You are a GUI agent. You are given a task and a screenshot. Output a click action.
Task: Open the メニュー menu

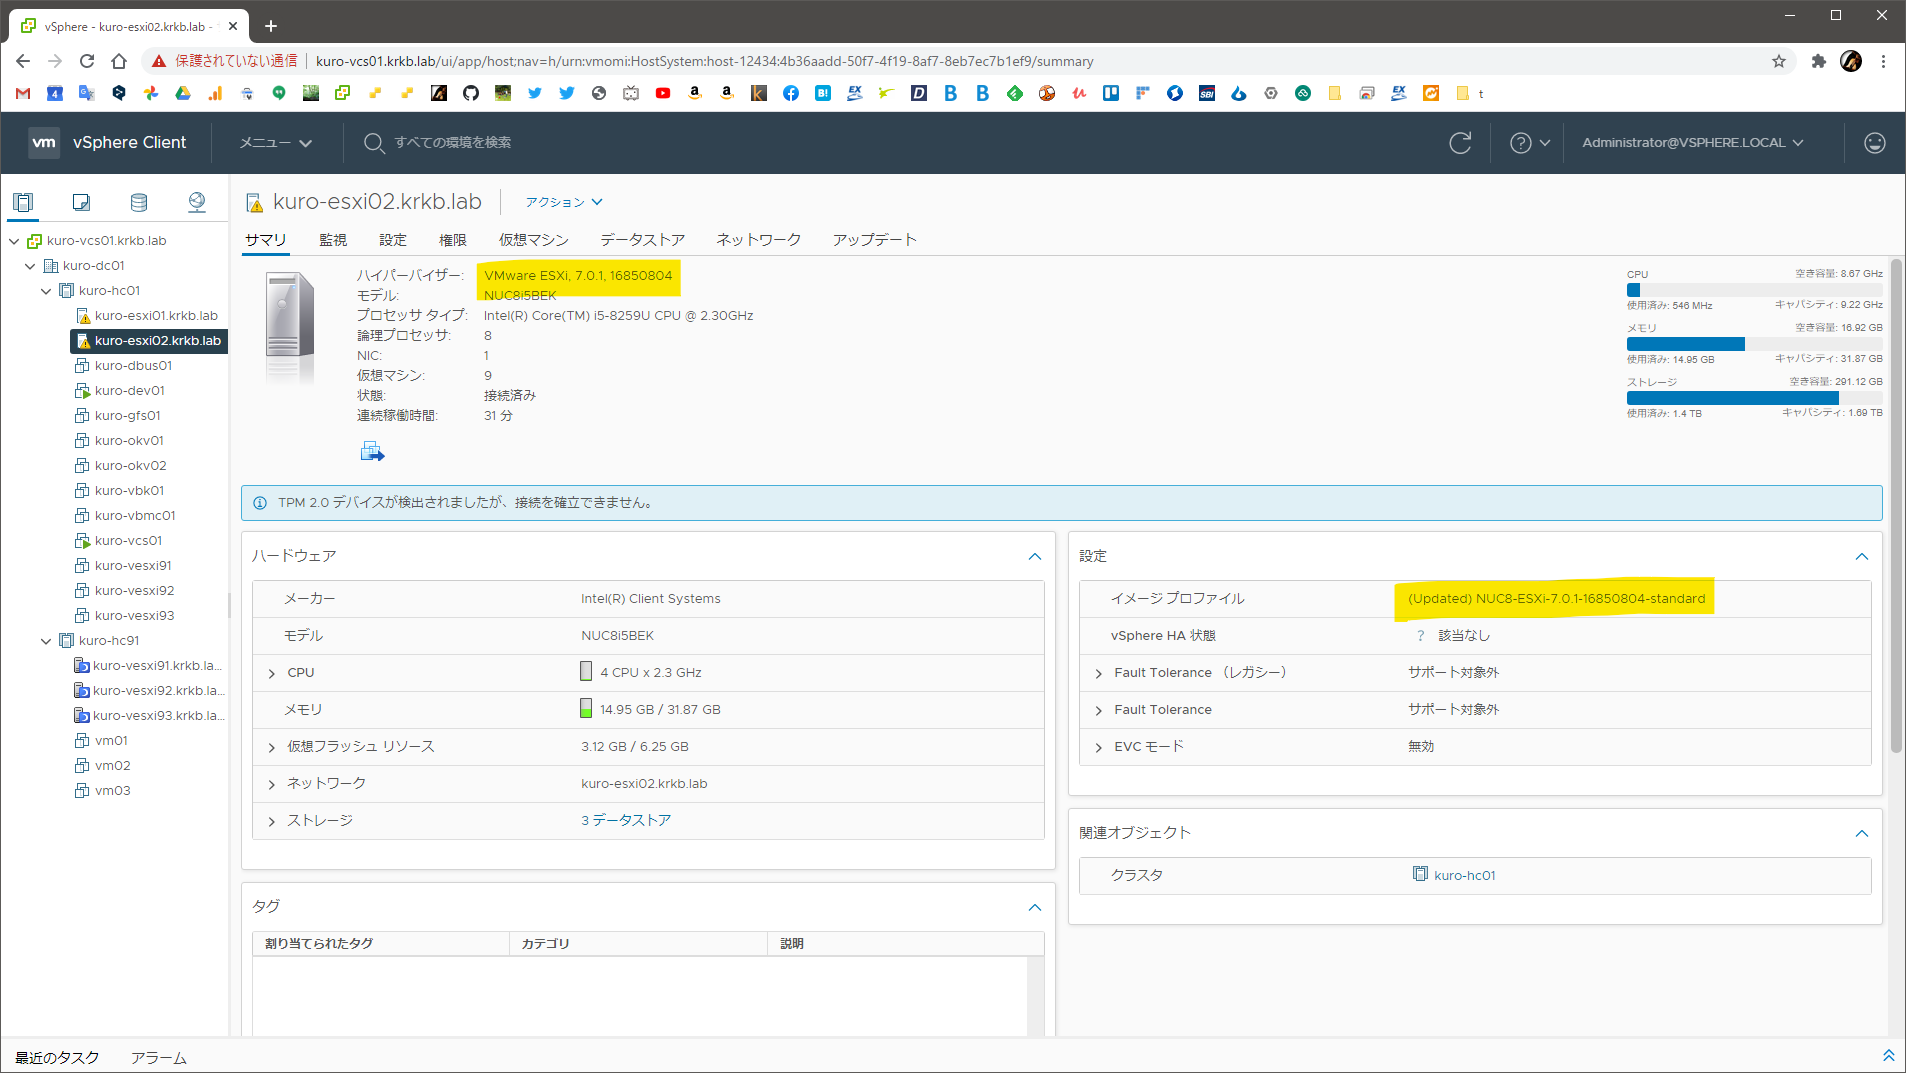coord(272,142)
